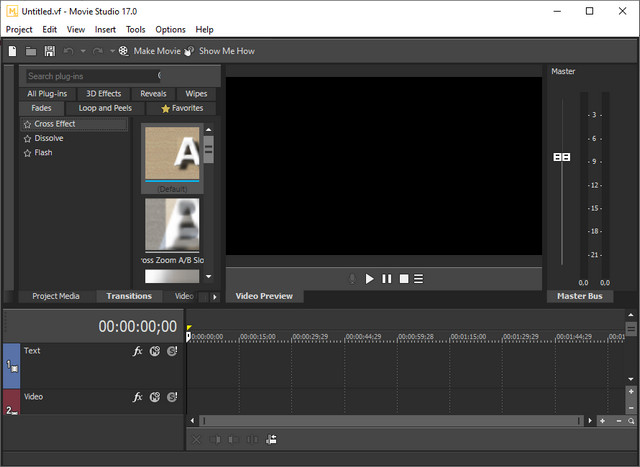640x467 pixels.
Task: Mute the Text track
Action: [x=155, y=351]
